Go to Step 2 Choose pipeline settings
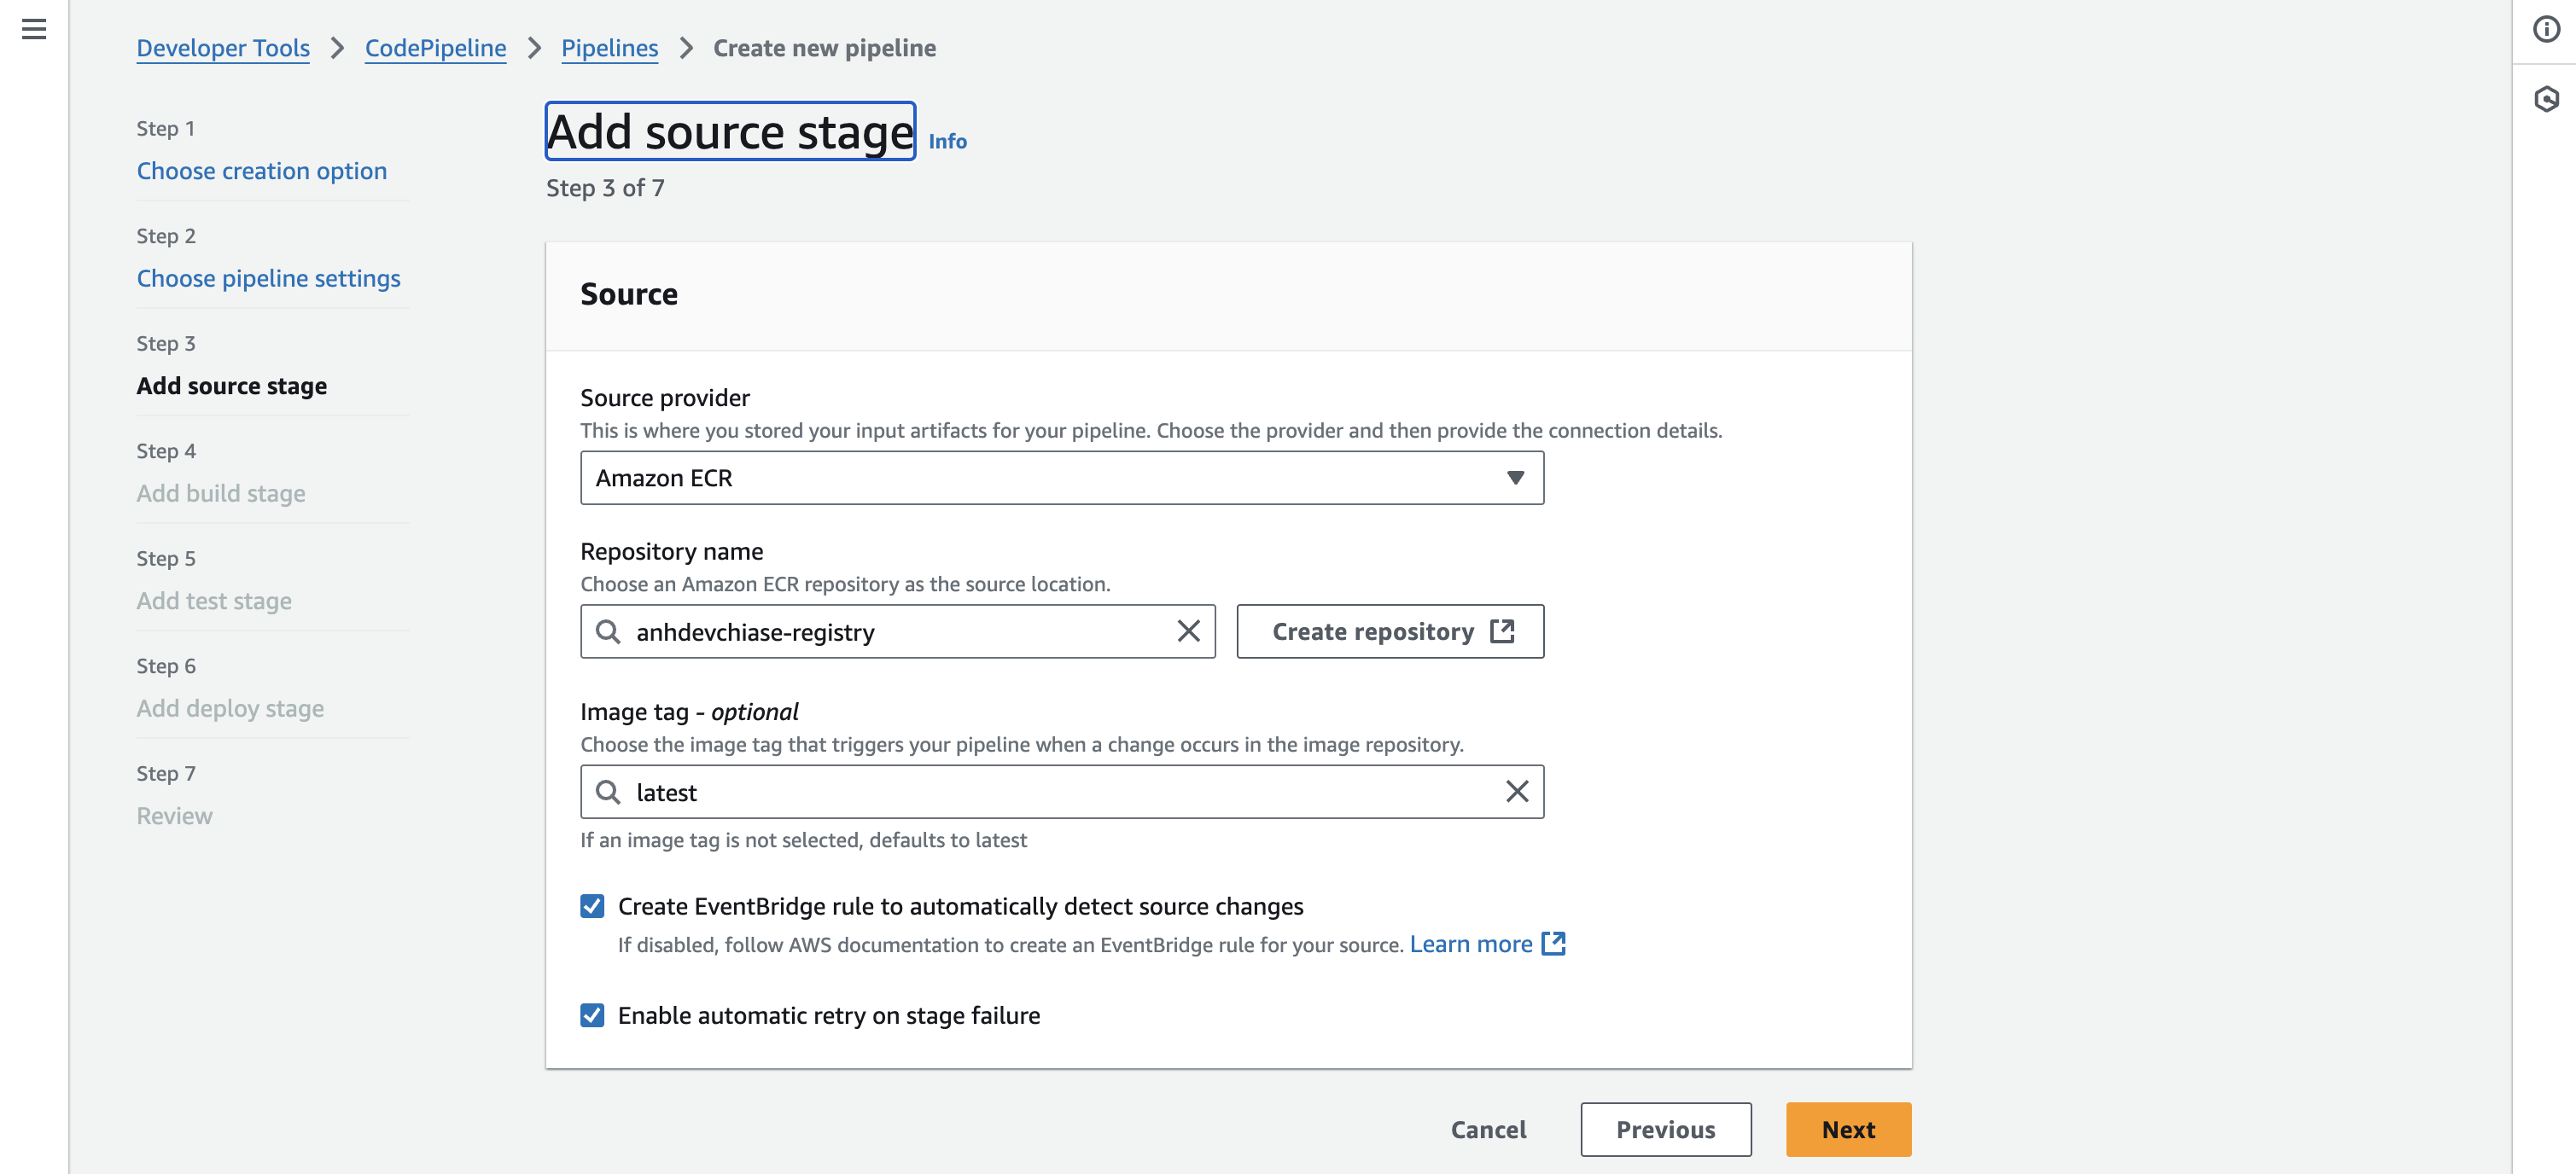Screen dimensions: 2576x1174 tap(268, 278)
